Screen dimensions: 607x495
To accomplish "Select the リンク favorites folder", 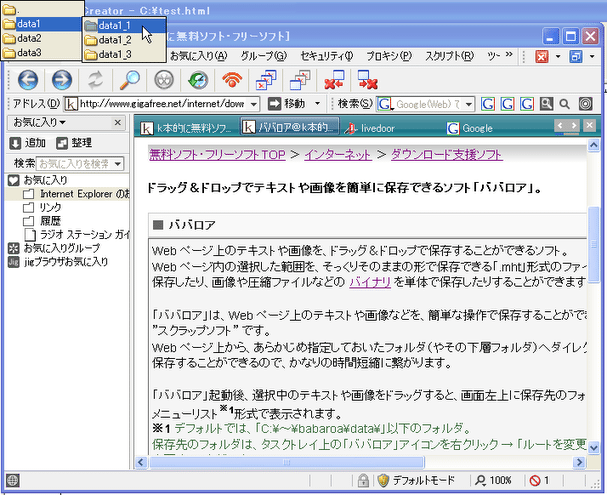I will click(x=43, y=207).
